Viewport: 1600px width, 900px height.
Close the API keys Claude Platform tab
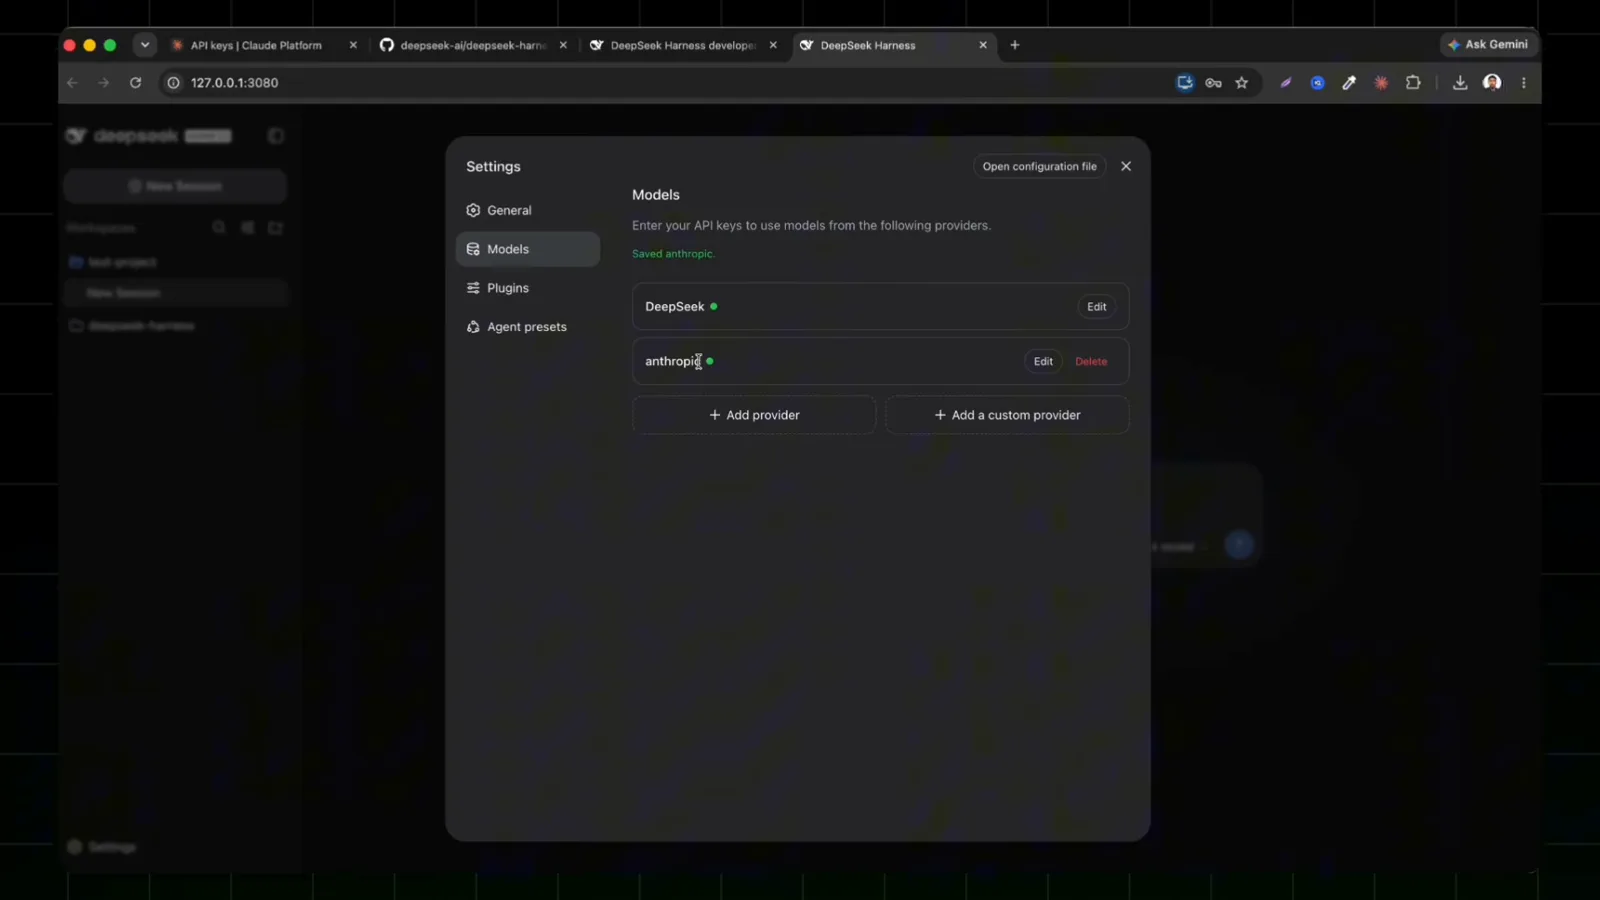coord(353,45)
